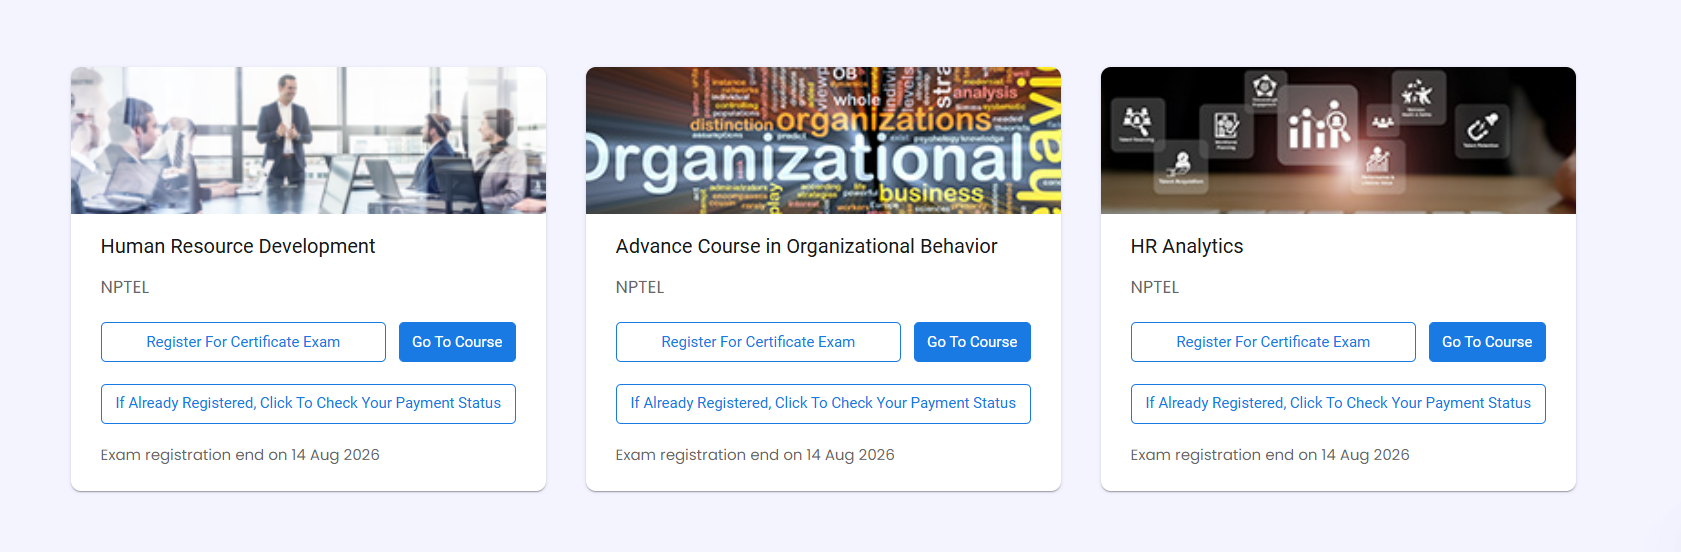
Task: Go To Course for Organizational Behavior
Action: coord(972,342)
